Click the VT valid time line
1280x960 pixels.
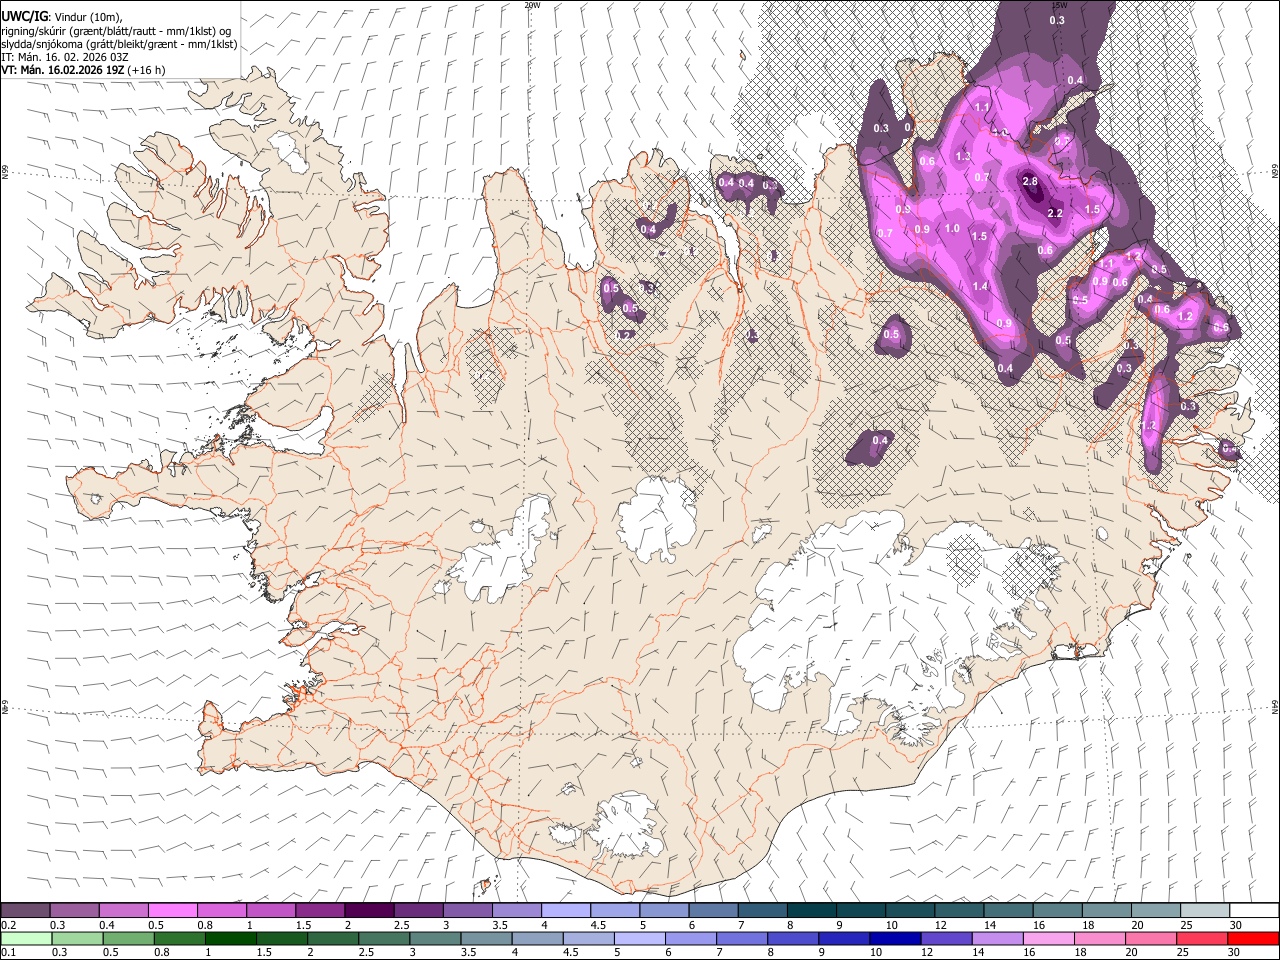pos(84,70)
